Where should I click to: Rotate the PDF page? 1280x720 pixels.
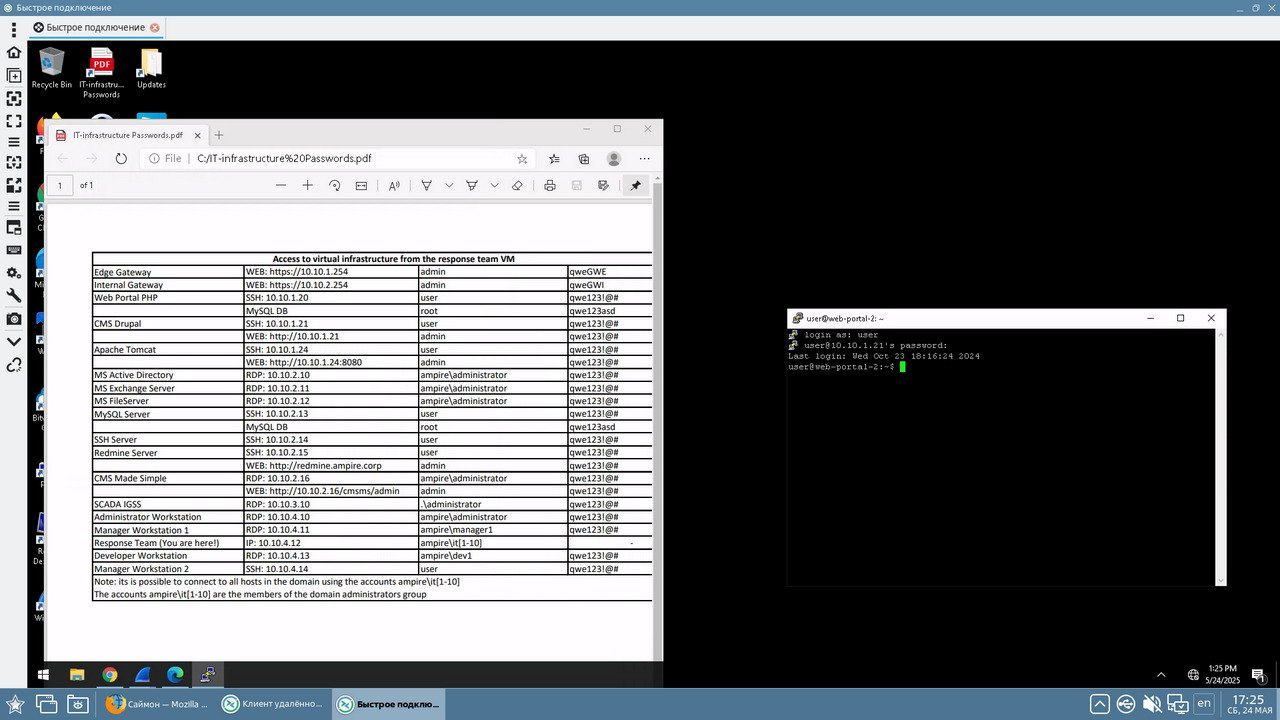click(335, 185)
